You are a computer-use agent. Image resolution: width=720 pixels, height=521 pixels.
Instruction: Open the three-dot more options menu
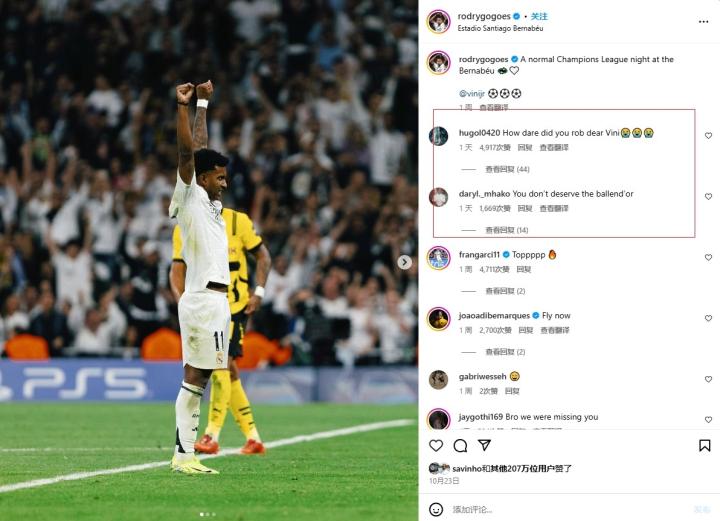[x=703, y=22]
